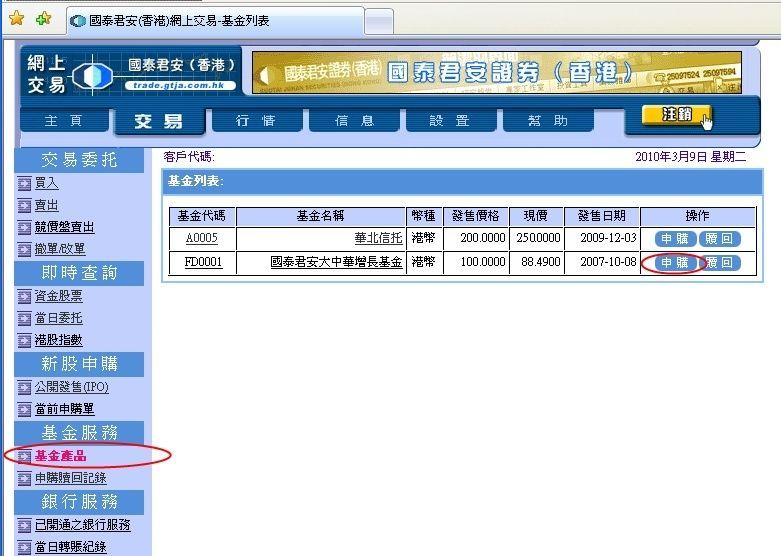The height and width of the screenshot is (556, 781).
Task: Click the current price 88.4900 cell
Action: pyautogui.click(x=536, y=262)
